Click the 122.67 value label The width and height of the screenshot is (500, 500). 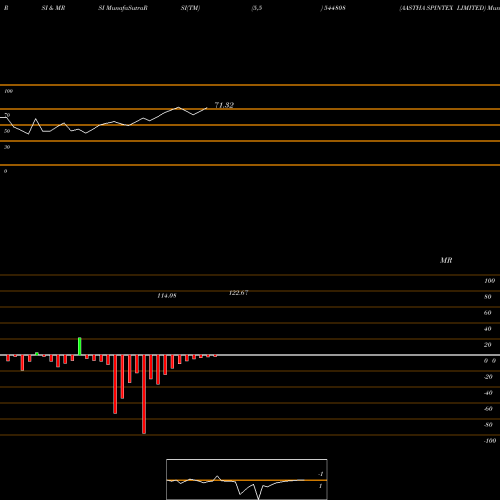(x=239, y=293)
